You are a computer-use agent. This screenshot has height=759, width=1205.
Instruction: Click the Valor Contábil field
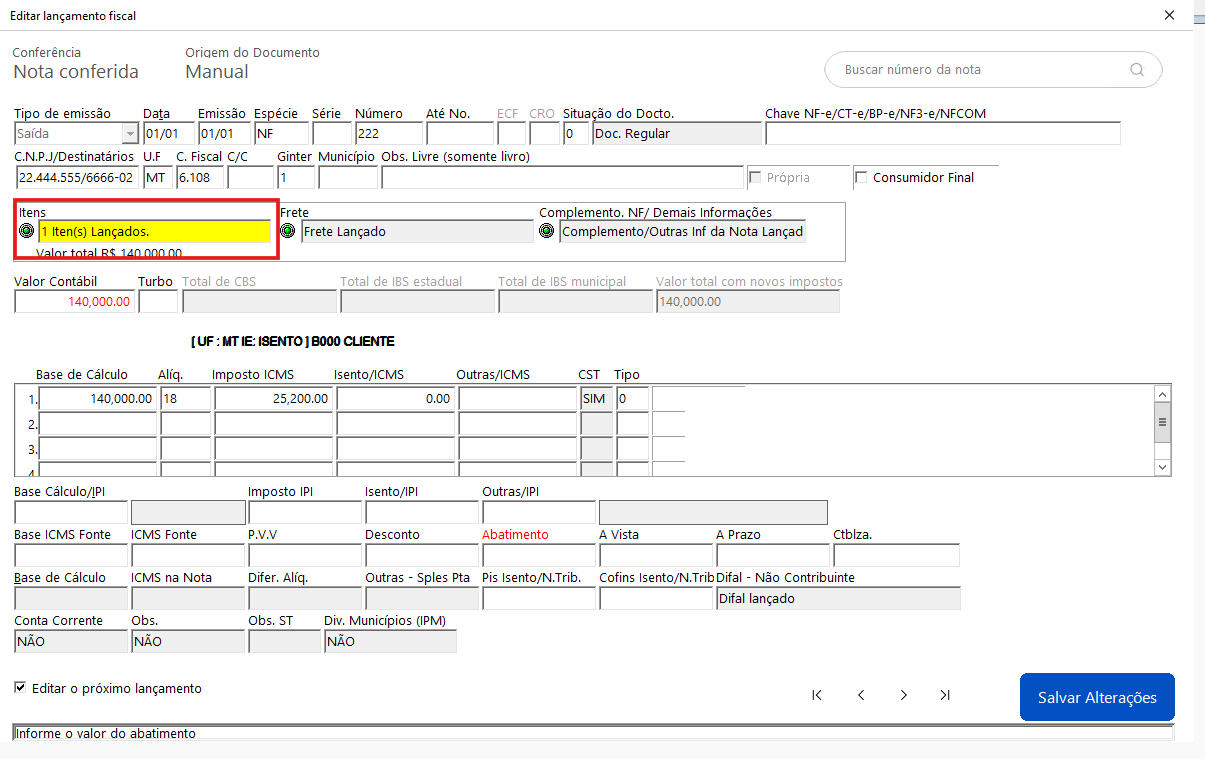74,301
